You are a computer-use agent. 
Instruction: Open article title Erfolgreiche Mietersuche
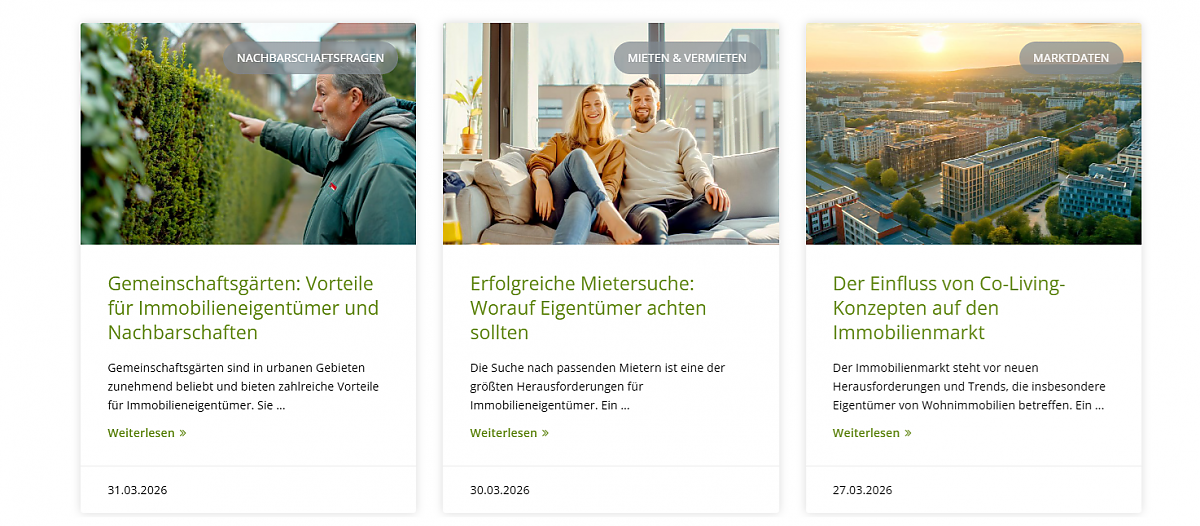[588, 308]
